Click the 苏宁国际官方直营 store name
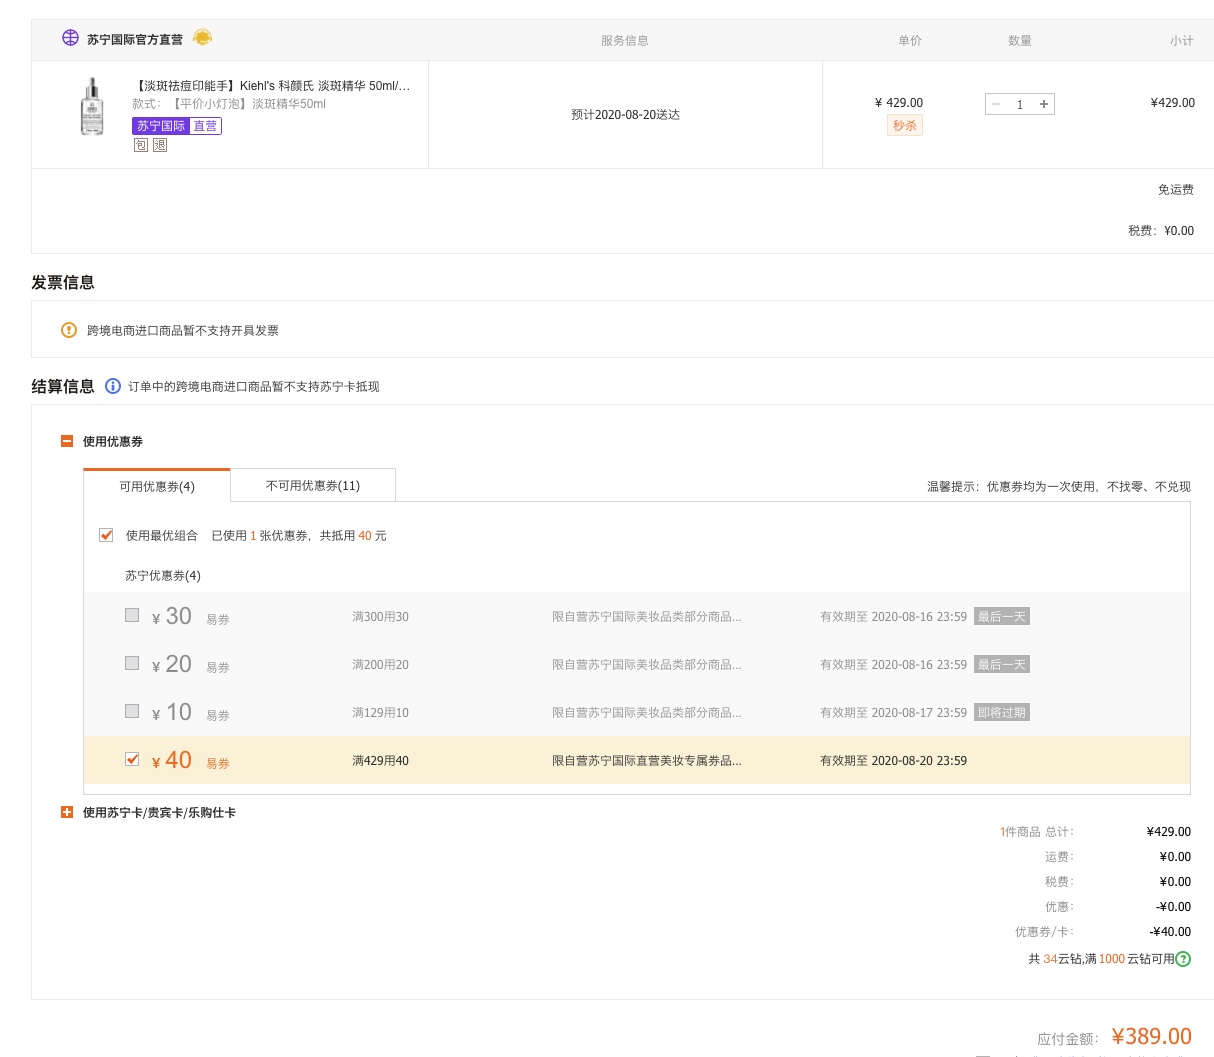 click(x=135, y=40)
